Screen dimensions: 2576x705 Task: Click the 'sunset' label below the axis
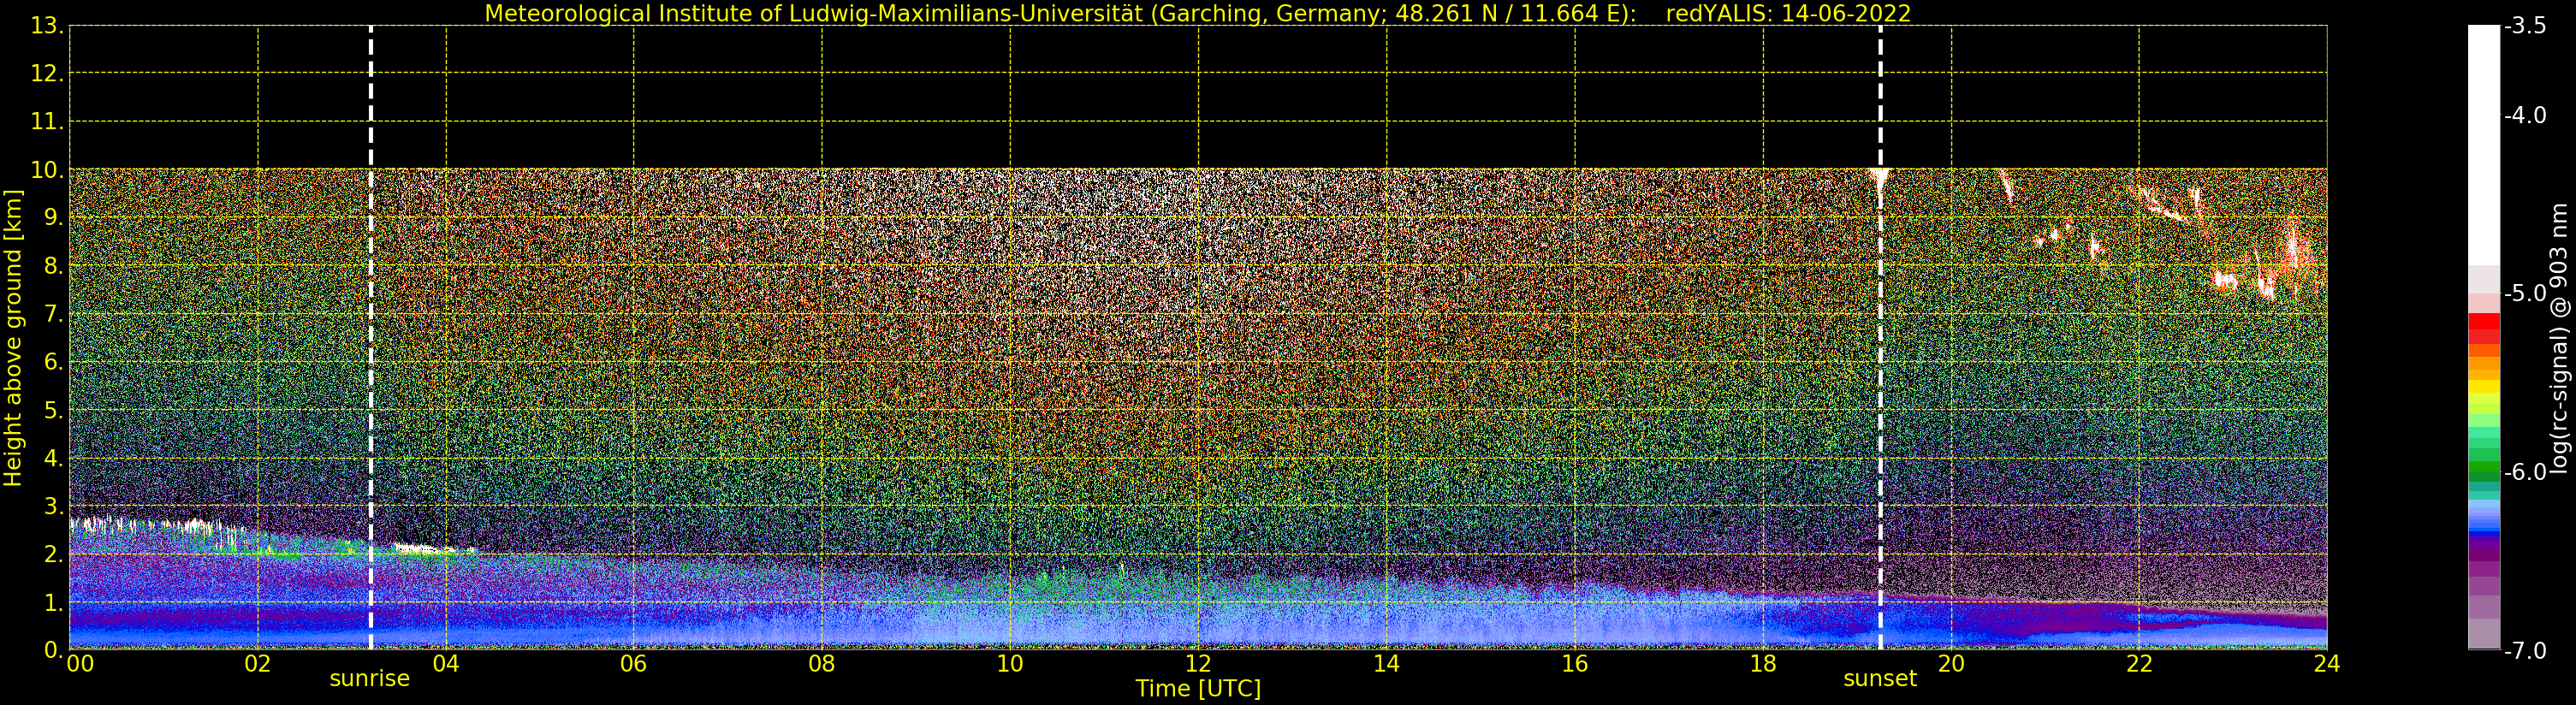(x=1880, y=679)
